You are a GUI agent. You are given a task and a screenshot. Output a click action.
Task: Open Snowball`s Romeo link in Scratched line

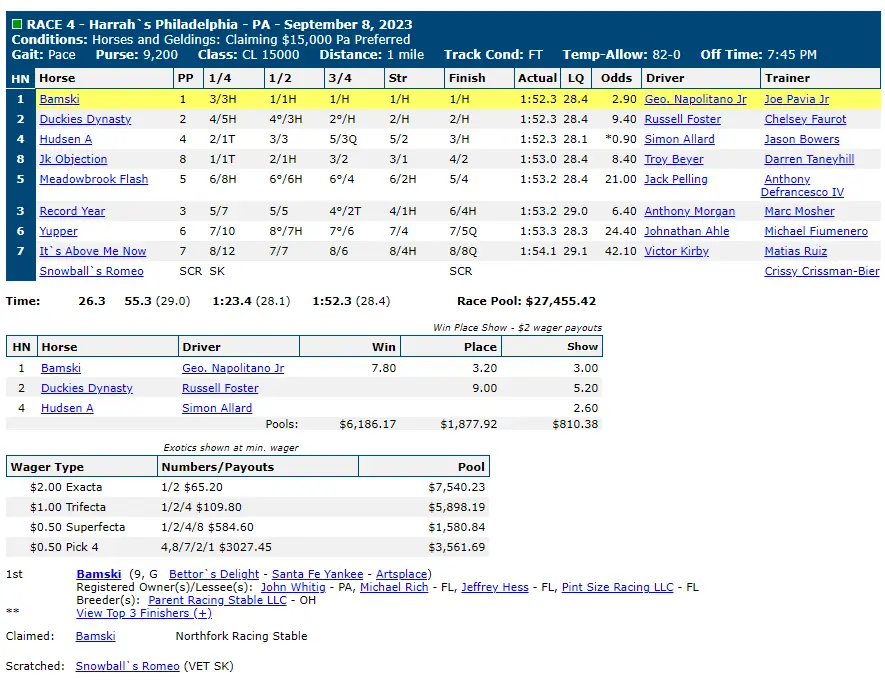coord(128,666)
